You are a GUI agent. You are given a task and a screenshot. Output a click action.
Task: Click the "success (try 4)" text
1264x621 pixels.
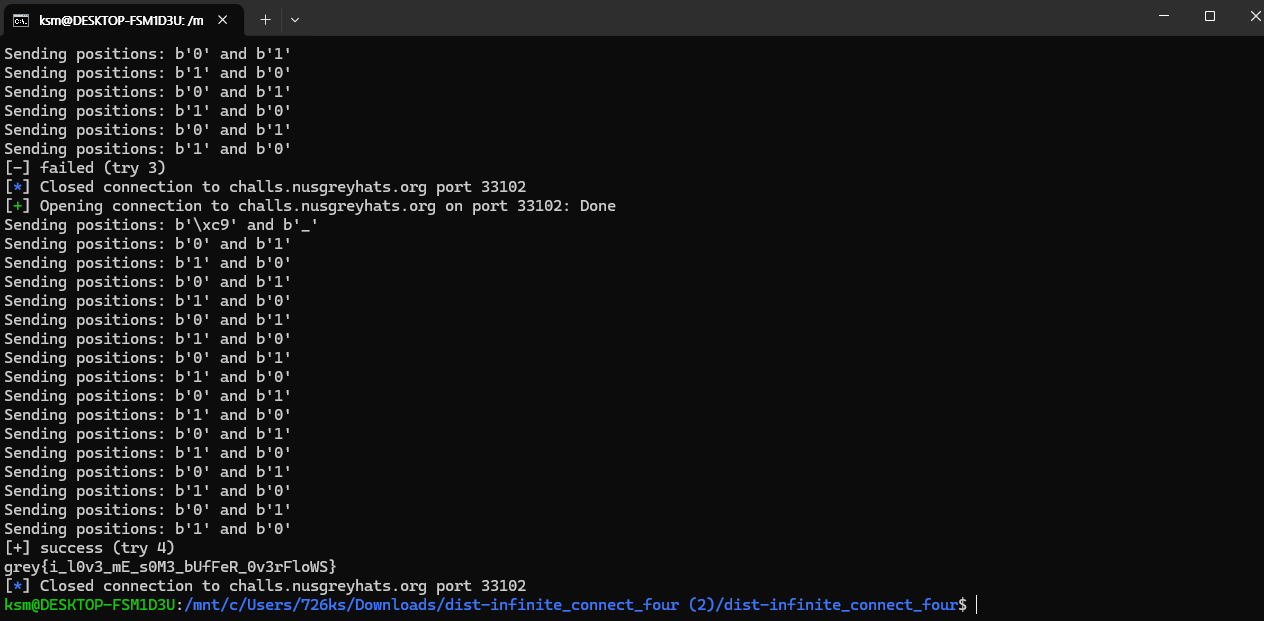tap(107, 548)
